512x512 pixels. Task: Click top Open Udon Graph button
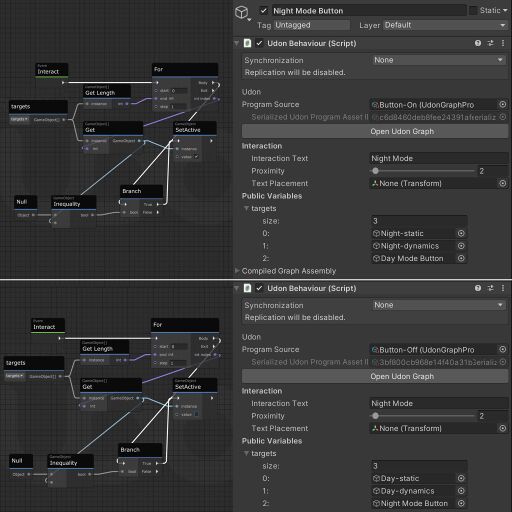375,131
